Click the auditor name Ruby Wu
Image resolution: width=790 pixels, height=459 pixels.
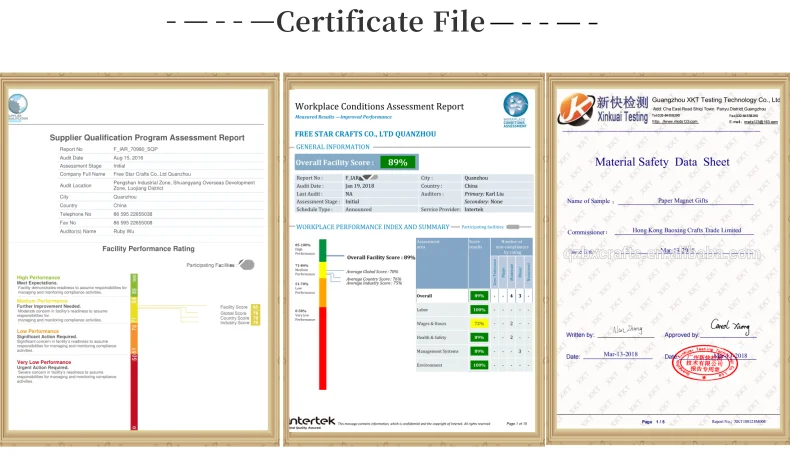123,231
